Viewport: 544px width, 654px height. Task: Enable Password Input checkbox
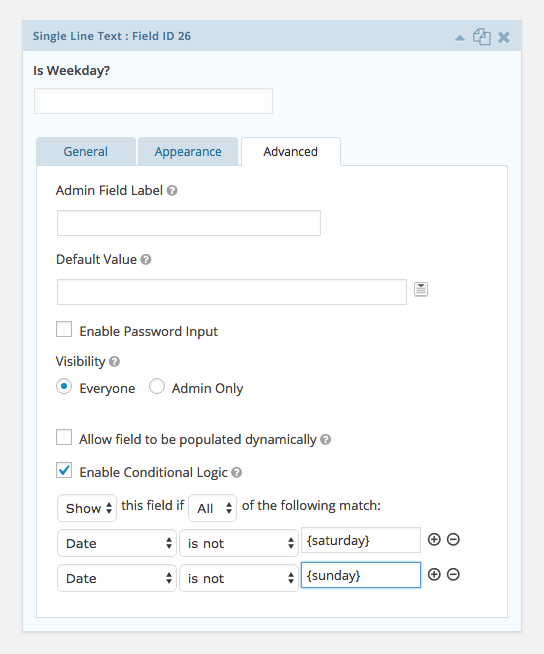[64, 329]
